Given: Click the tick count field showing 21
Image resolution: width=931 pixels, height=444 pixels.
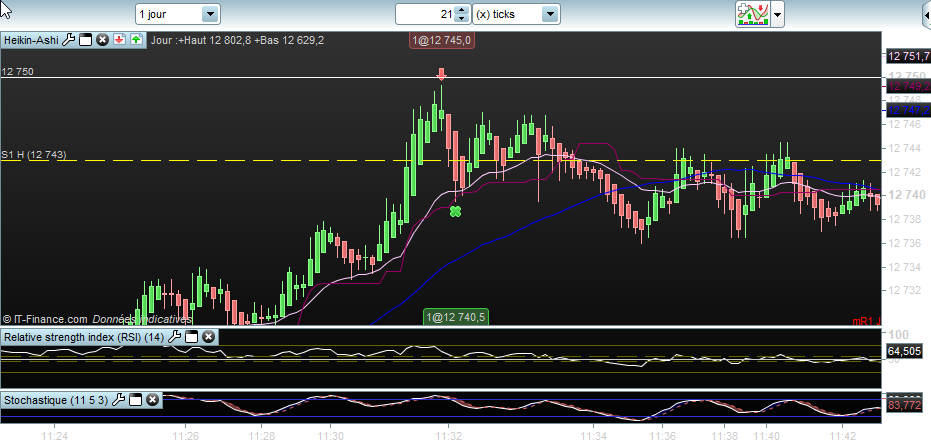Looking at the screenshot, I should [x=425, y=14].
